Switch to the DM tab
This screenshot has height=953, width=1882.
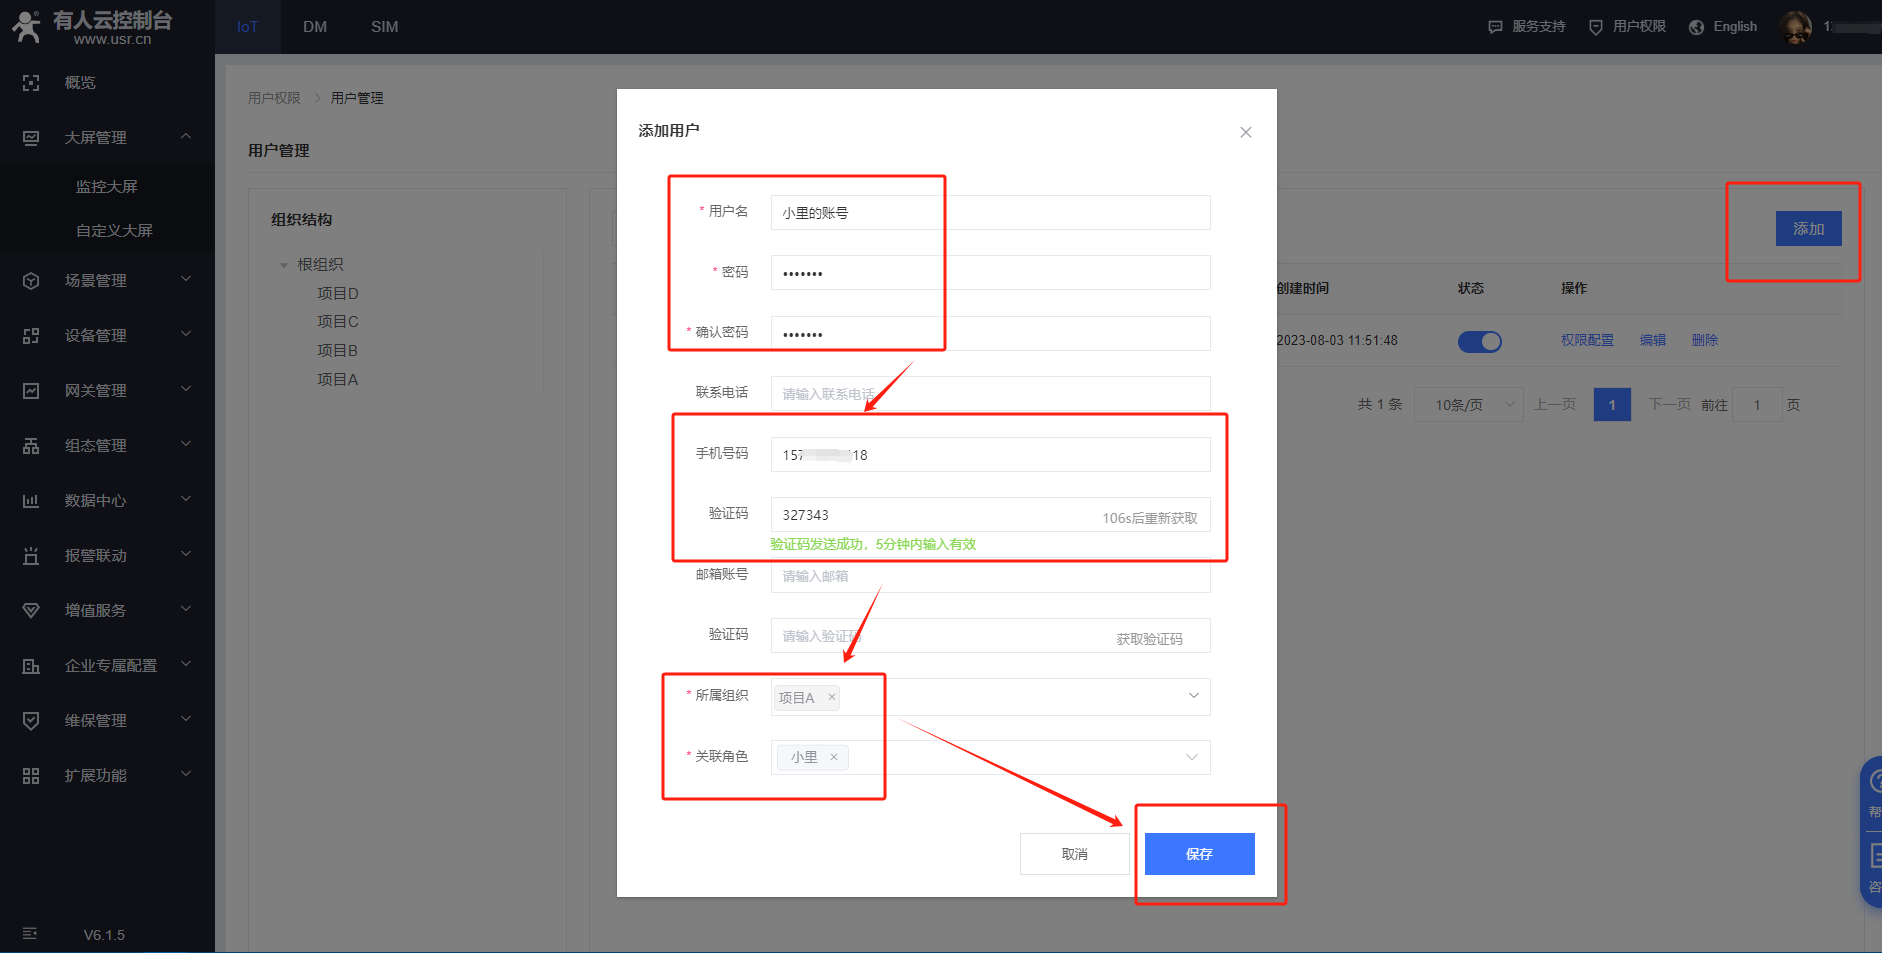[315, 27]
